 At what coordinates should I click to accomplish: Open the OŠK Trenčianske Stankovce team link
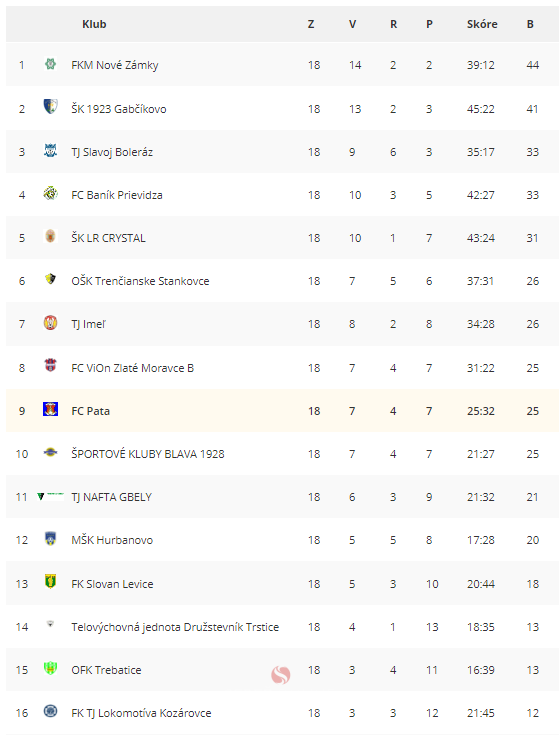point(140,281)
